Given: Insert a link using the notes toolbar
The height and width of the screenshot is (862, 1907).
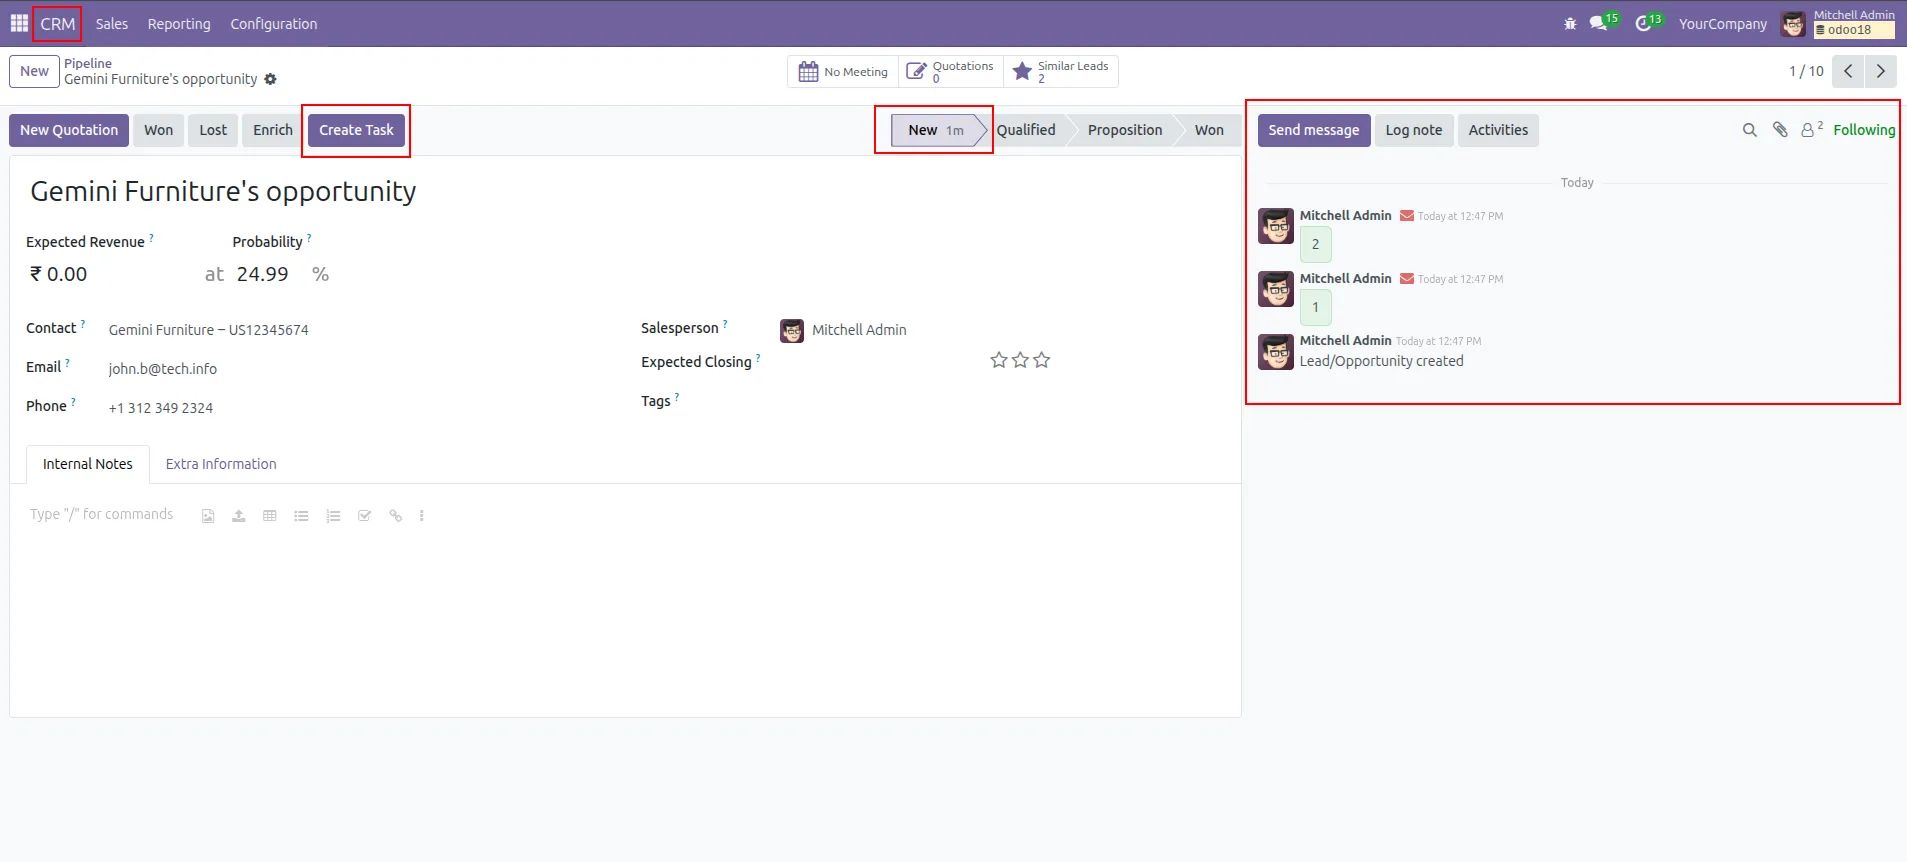Looking at the screenshot, I should (396, 516).
